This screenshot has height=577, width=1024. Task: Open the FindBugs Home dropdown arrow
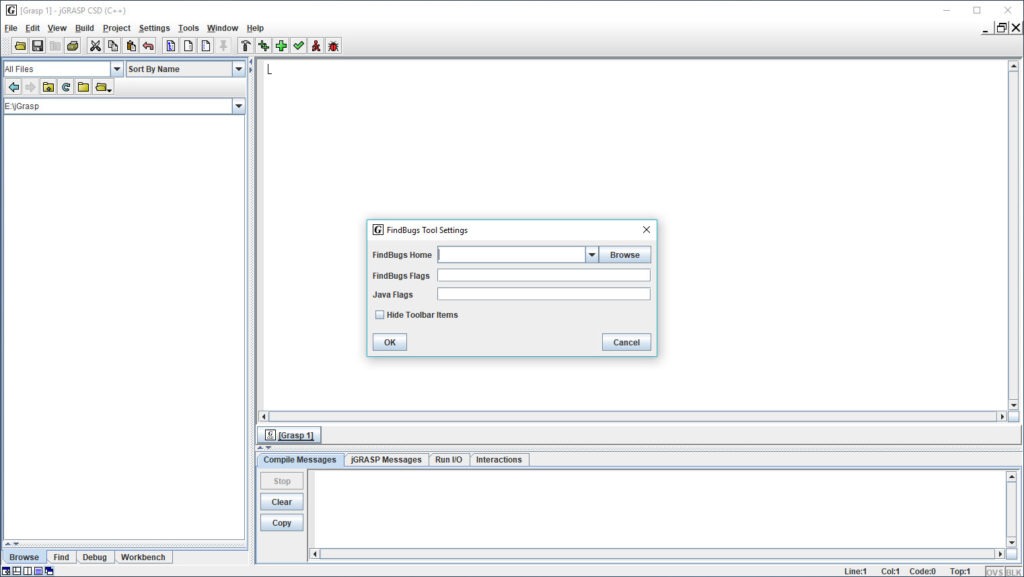(x=592, y=255)
